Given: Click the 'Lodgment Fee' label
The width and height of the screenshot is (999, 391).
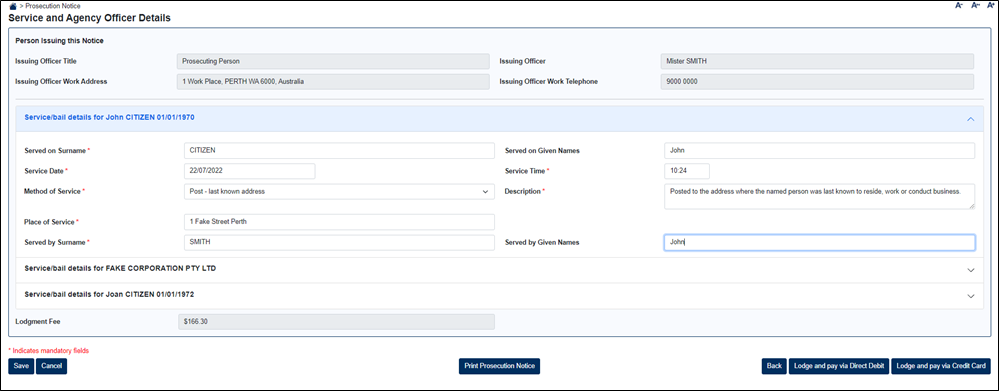Looking at the screenshot, I should coord(38,322).
